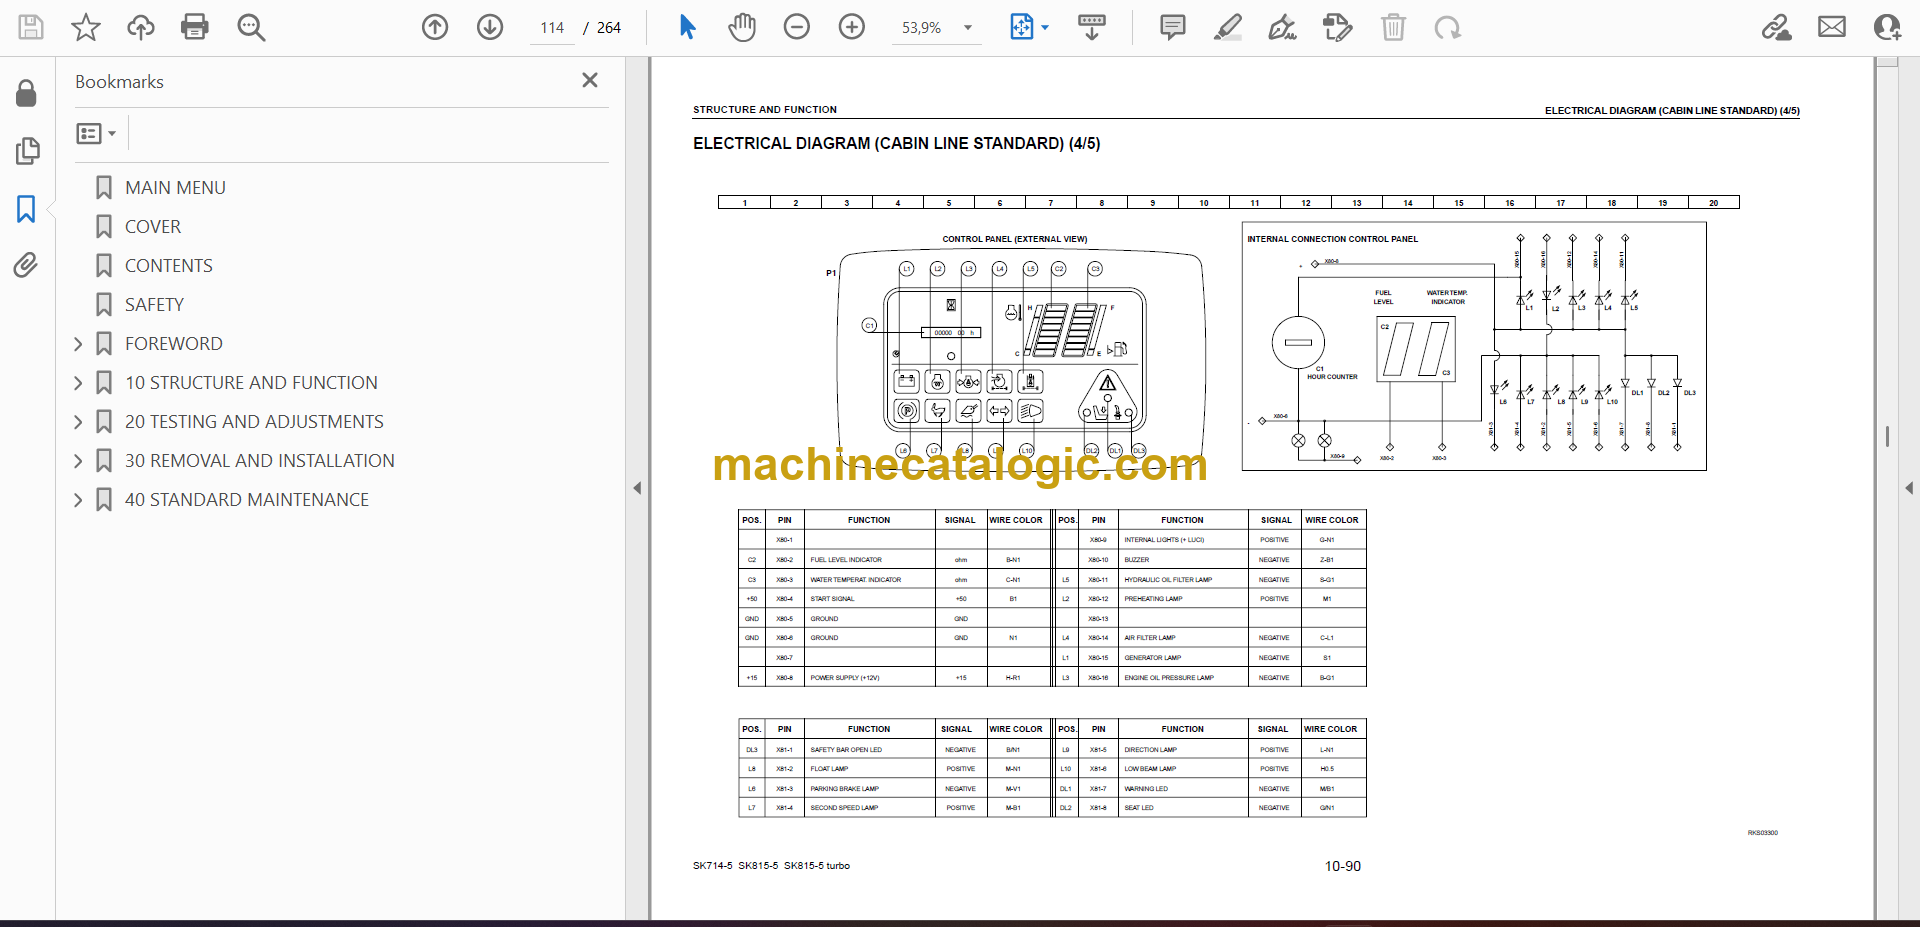The height and width of the screenshot is (927, 1920).
Task: Click the stamp tool icon
Action: tap(1337, 27)
